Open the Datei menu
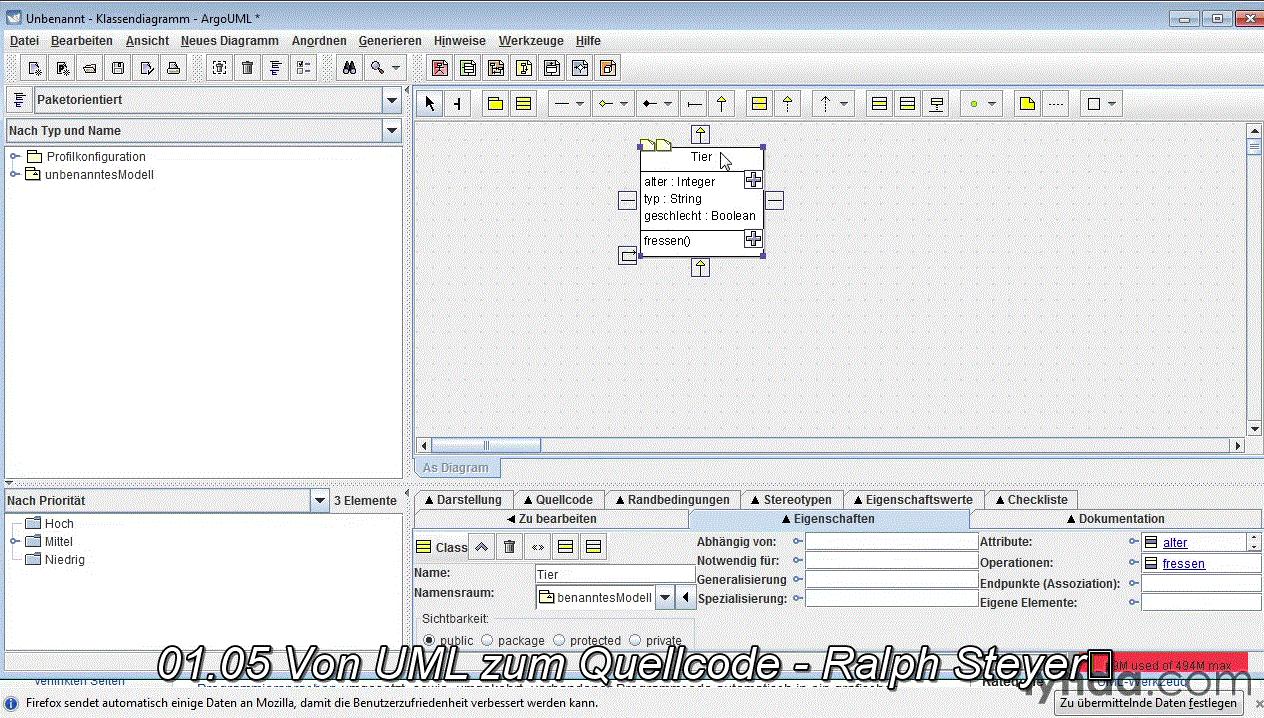 coord(24,40)
